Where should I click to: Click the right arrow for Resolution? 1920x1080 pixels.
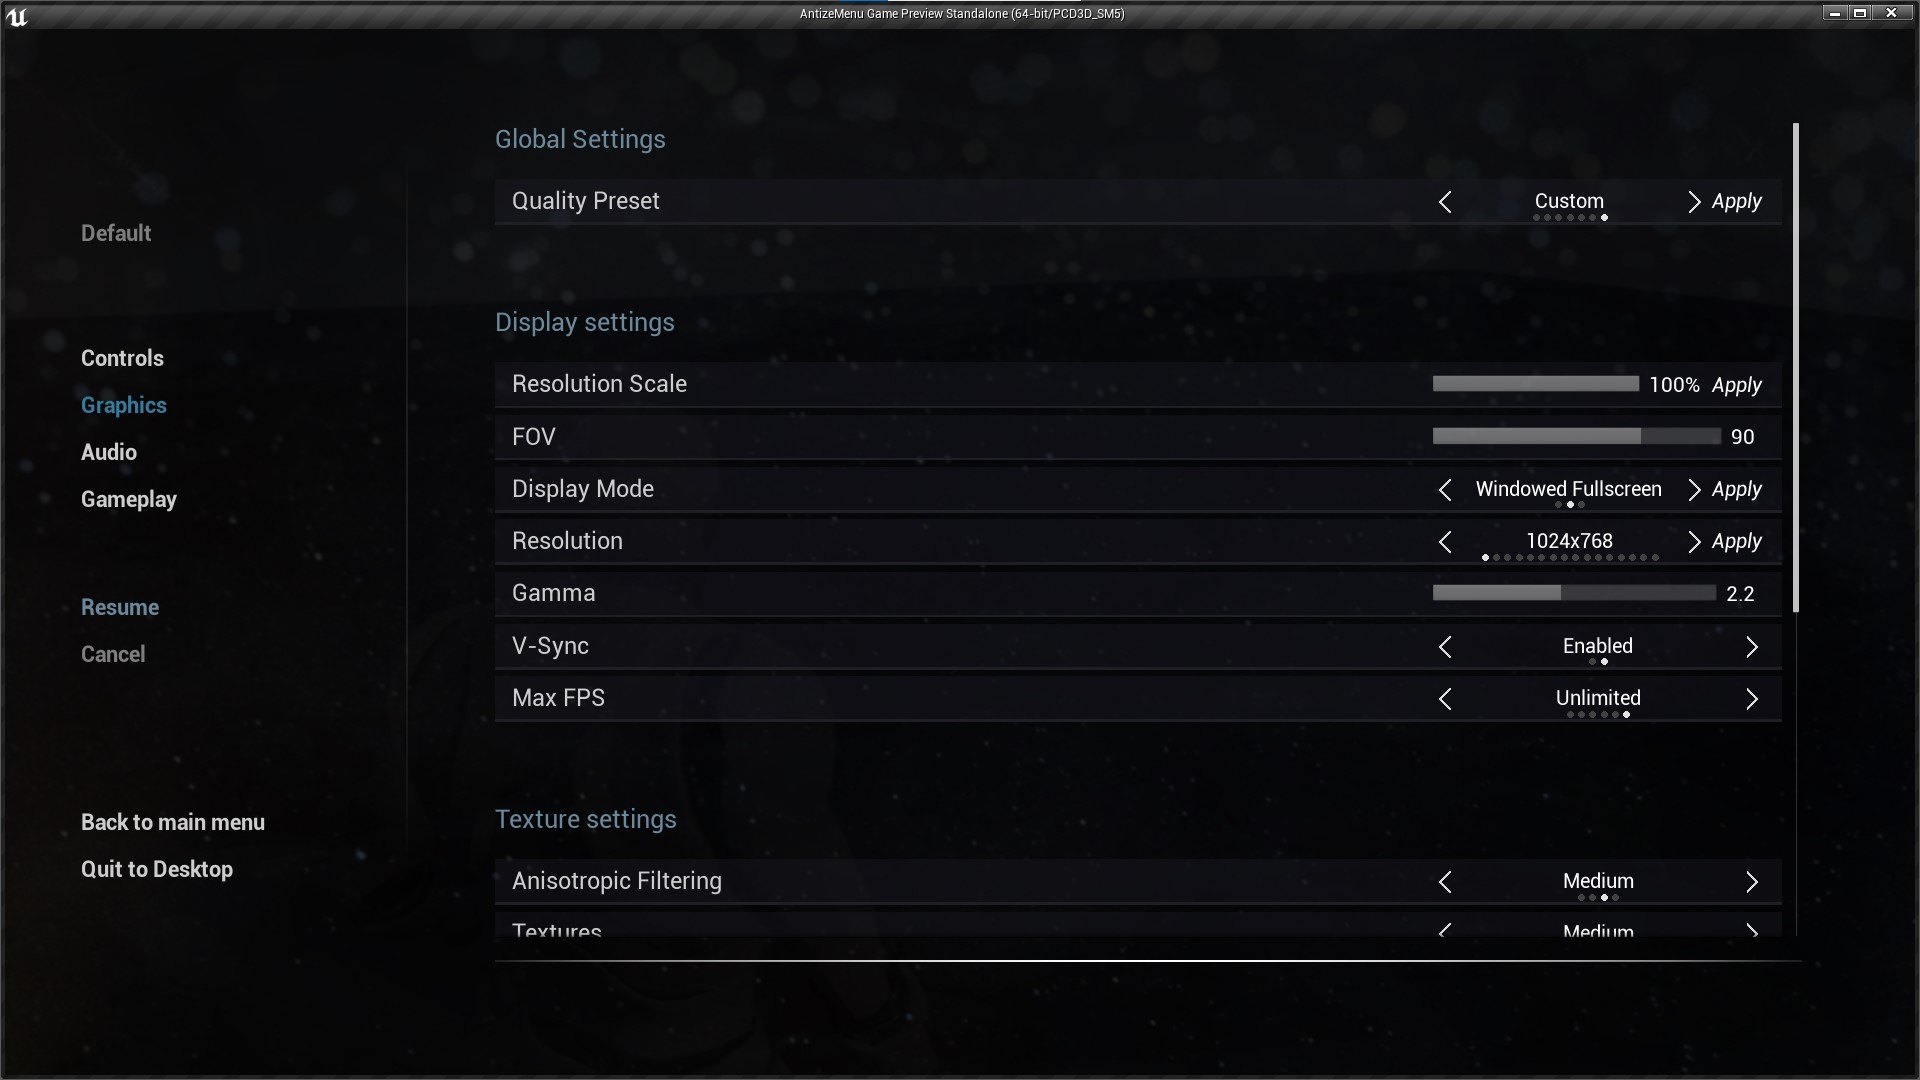tap(1693, 542)
